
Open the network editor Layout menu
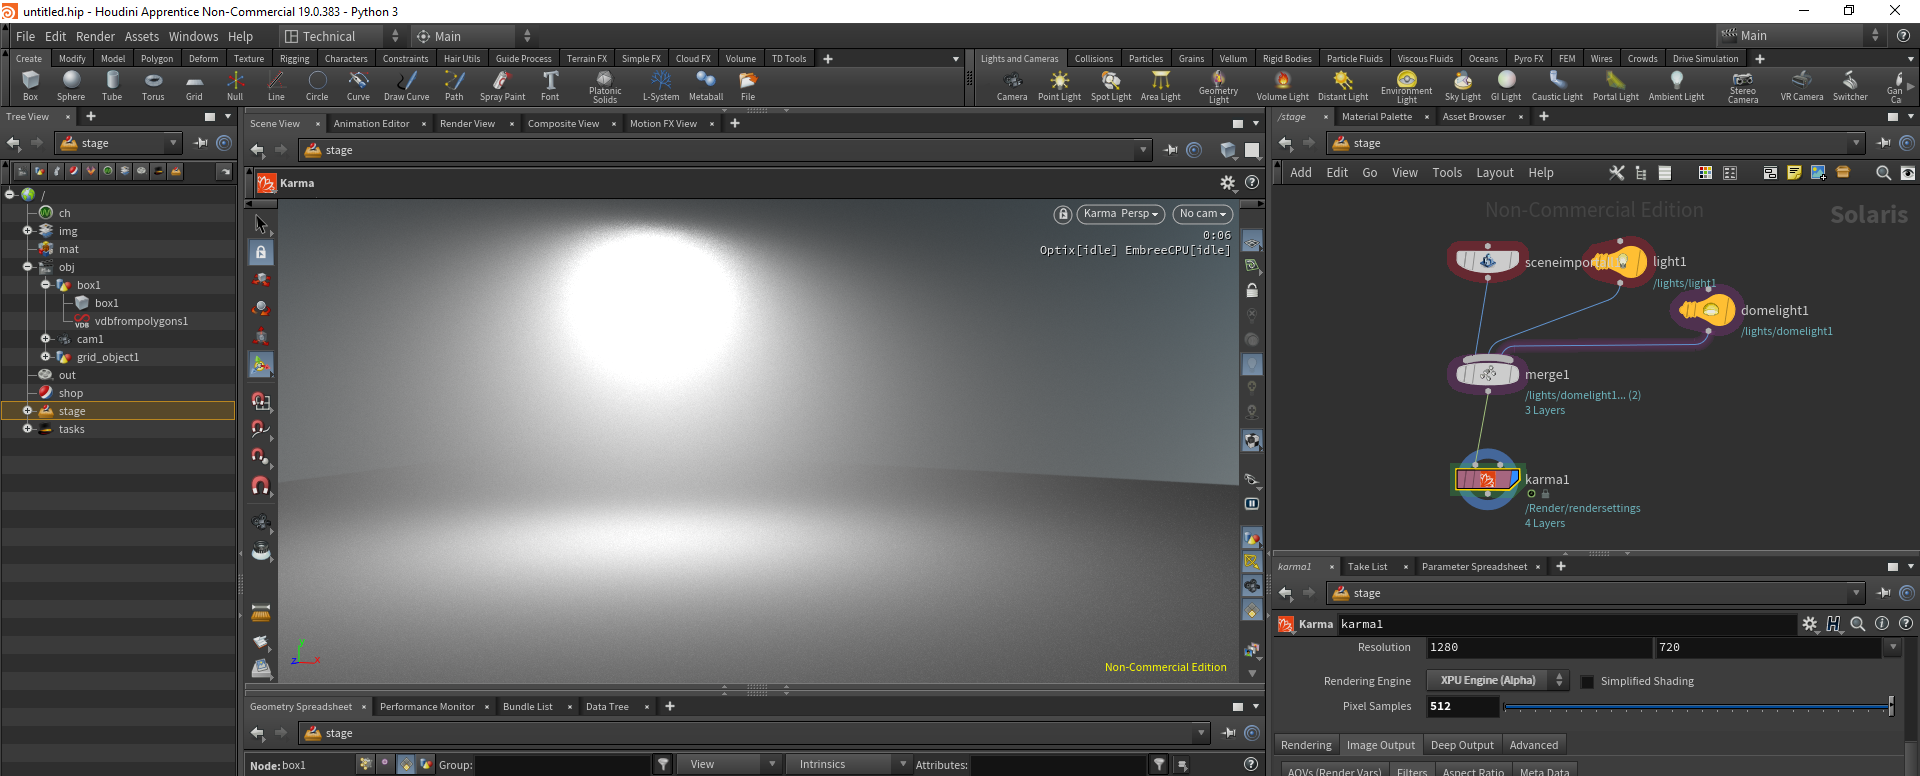1495,173
